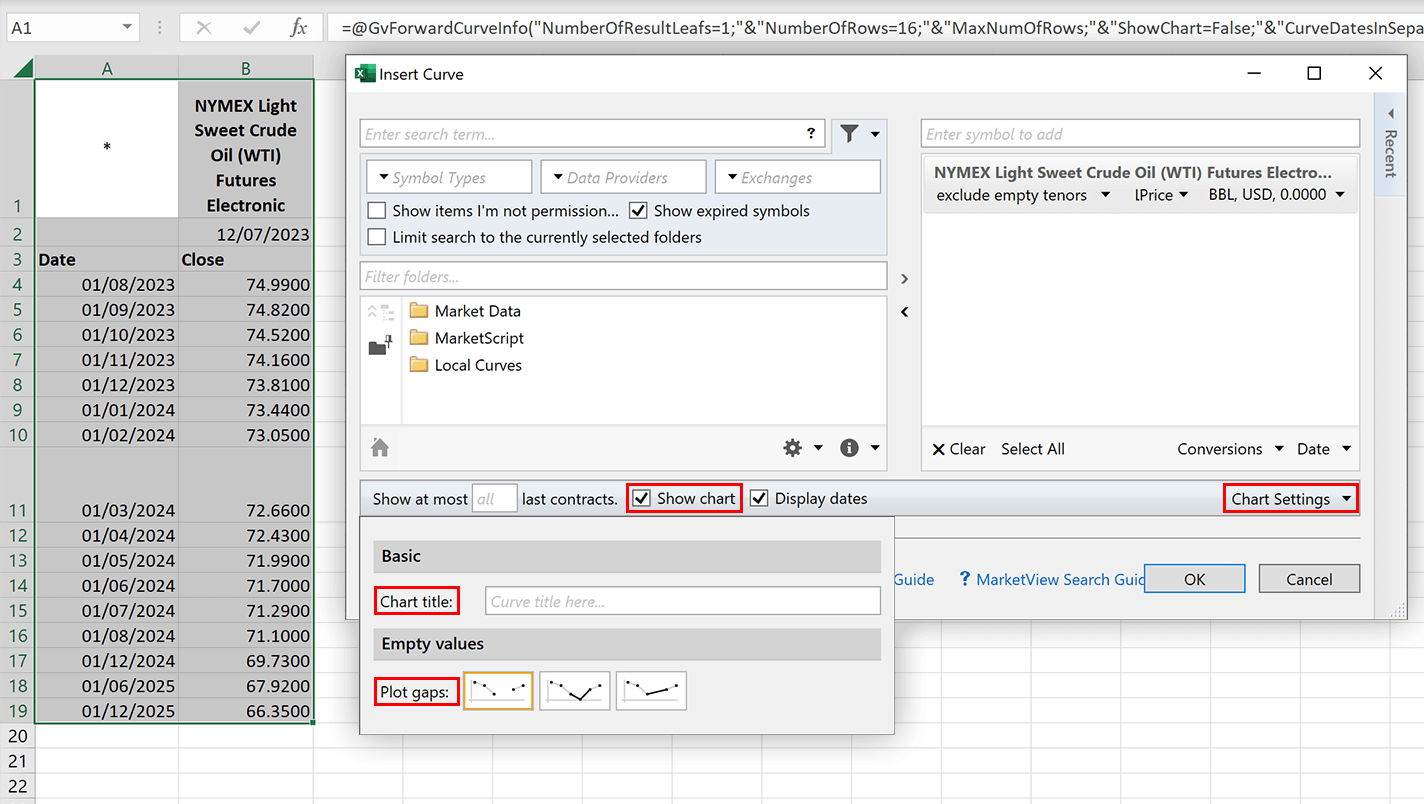Open the Date dropdown
The width and height of the screenshot is (1424, 804).
[x=1324, y=449]
